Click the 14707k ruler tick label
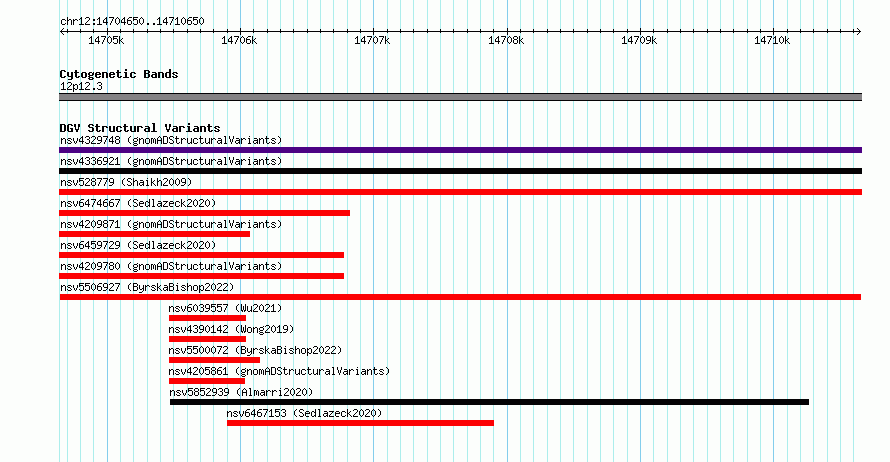 point(372,40)
